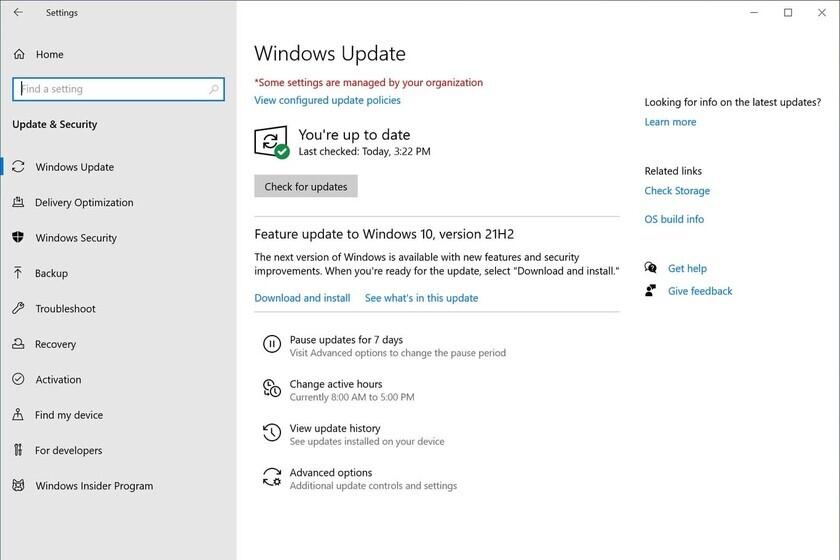Click 'Last checked: Today, 3:22 PM' text
840x560 pixels.
[364, 152]
